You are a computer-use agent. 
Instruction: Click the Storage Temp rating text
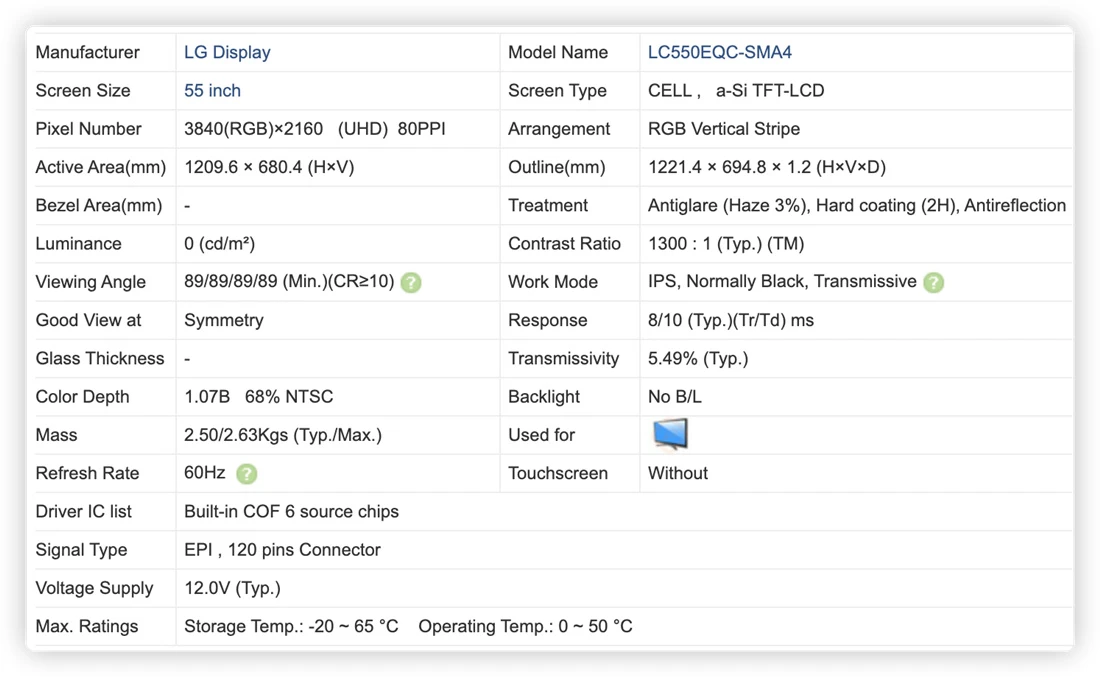pyautogui.click(x=291, y=626)
